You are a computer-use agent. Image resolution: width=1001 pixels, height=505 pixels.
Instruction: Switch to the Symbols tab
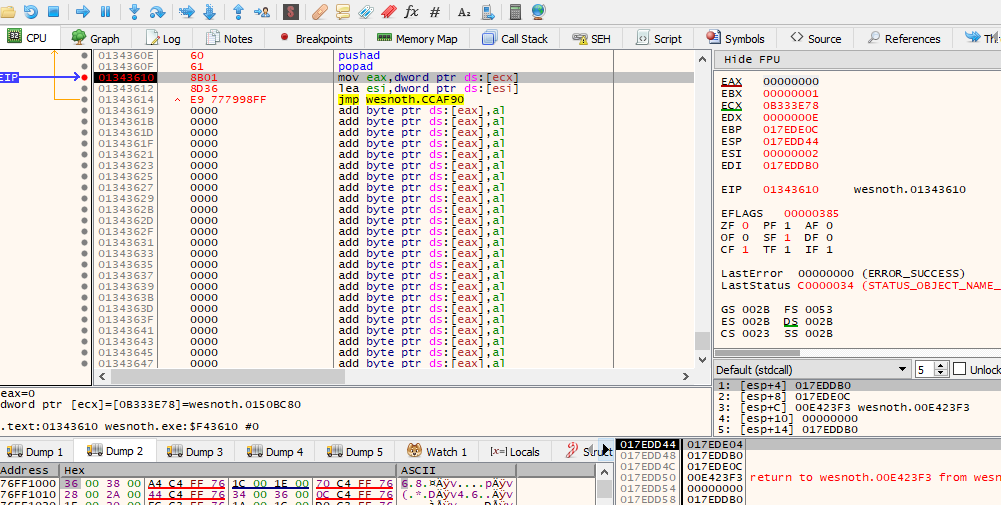tap(735, 38)
